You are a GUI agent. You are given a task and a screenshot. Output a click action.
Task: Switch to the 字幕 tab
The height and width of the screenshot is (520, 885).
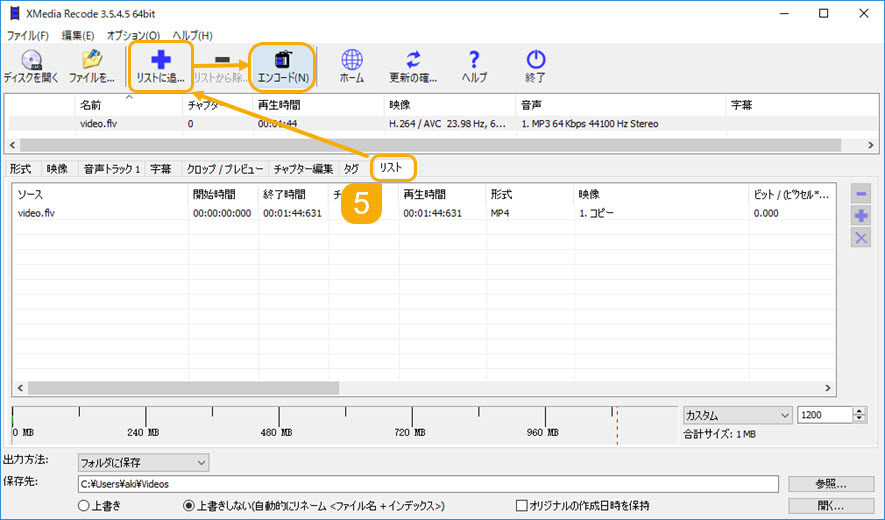coord(161,169)
